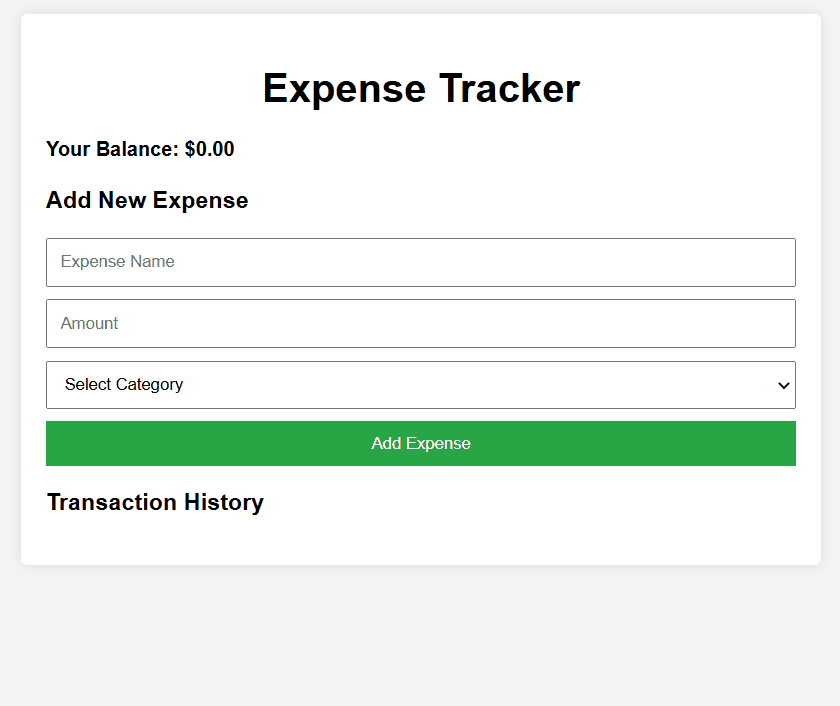Click the Your Balance label
Screen dimensions: 840x706
pyautogui.click(x=111, y=149)
